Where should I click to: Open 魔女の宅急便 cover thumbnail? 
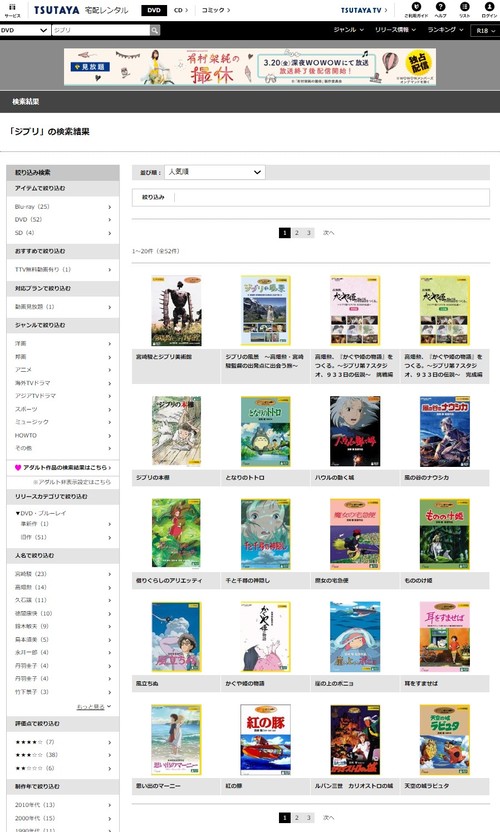(x=355, y=534)
